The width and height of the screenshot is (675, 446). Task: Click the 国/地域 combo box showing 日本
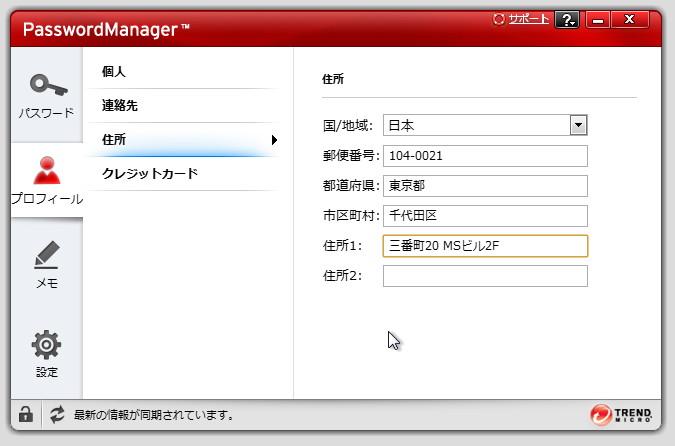[x=485, y=125]
